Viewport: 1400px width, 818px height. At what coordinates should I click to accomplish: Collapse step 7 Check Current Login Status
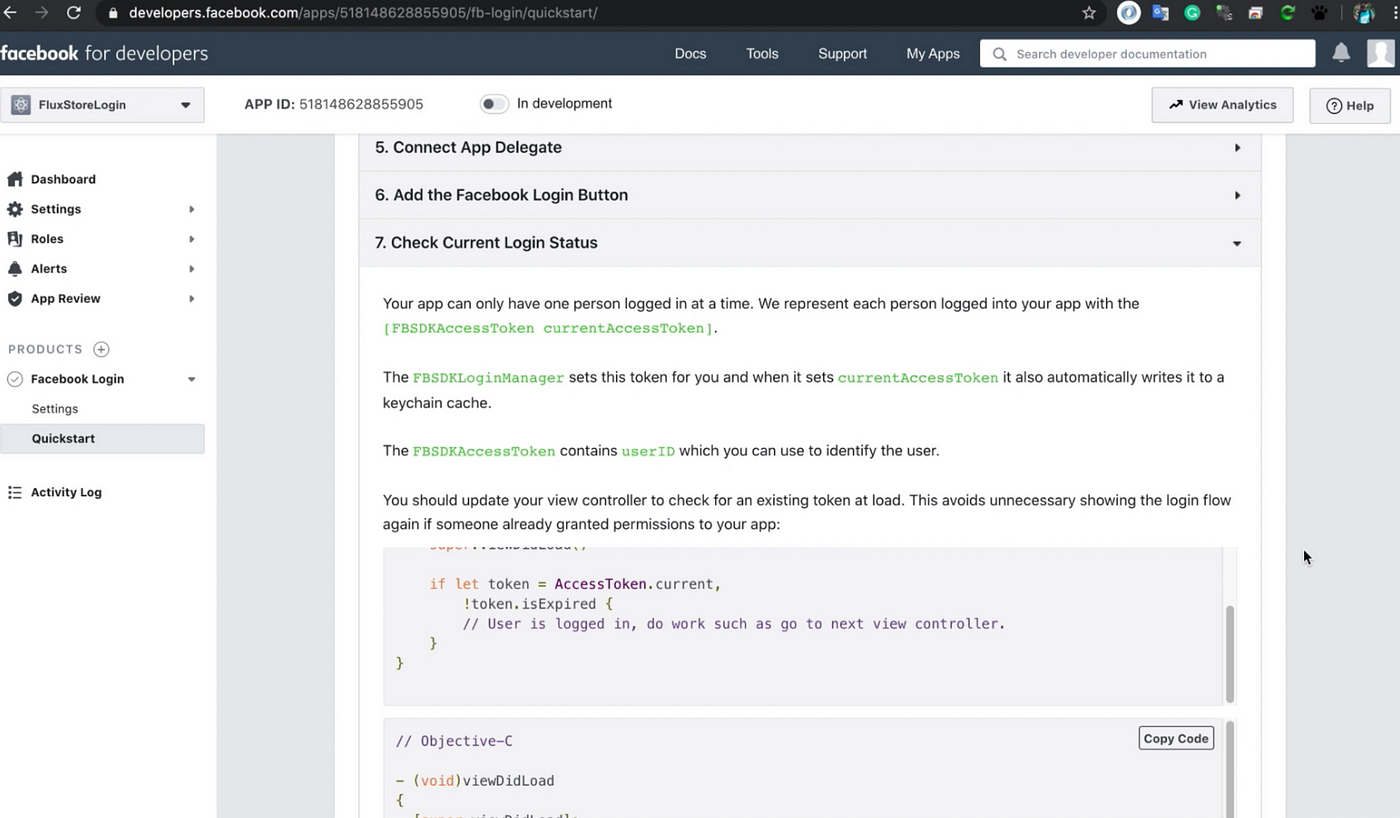click(x=809, y=243)
